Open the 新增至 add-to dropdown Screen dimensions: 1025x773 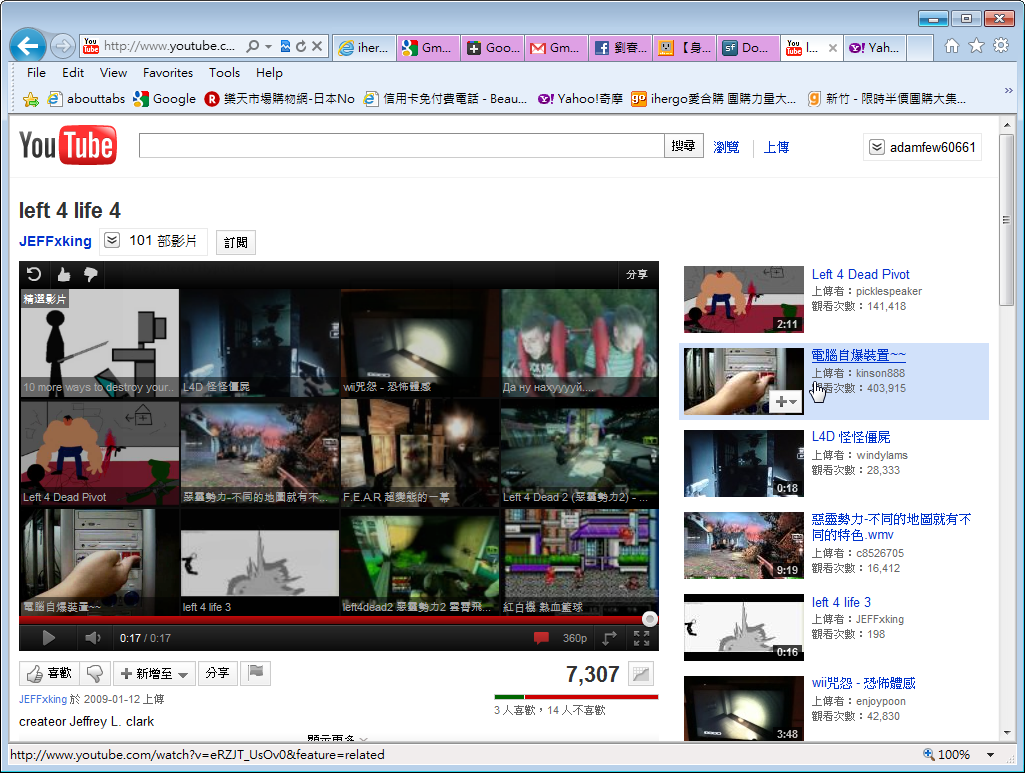(155, 673)
